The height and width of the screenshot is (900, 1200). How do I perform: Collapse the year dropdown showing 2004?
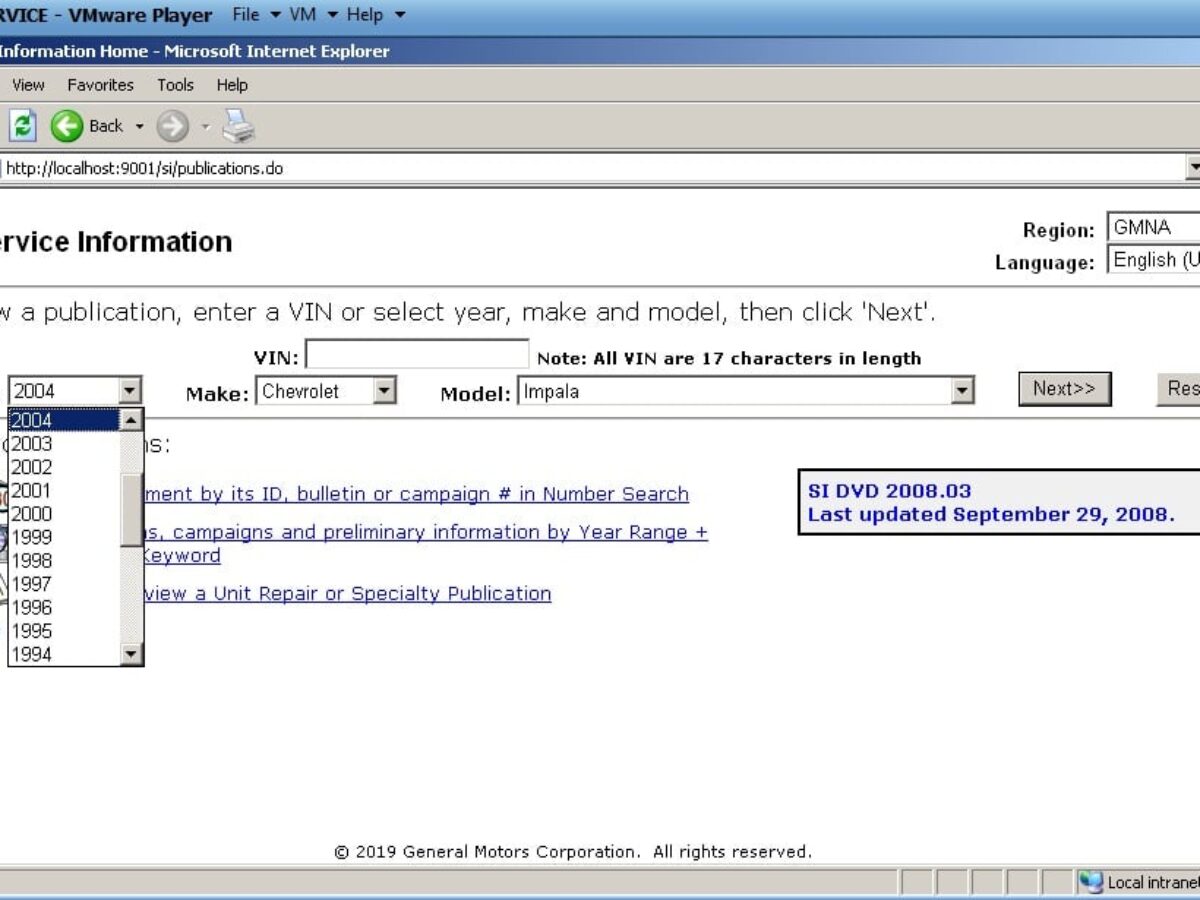click(130, 391)
